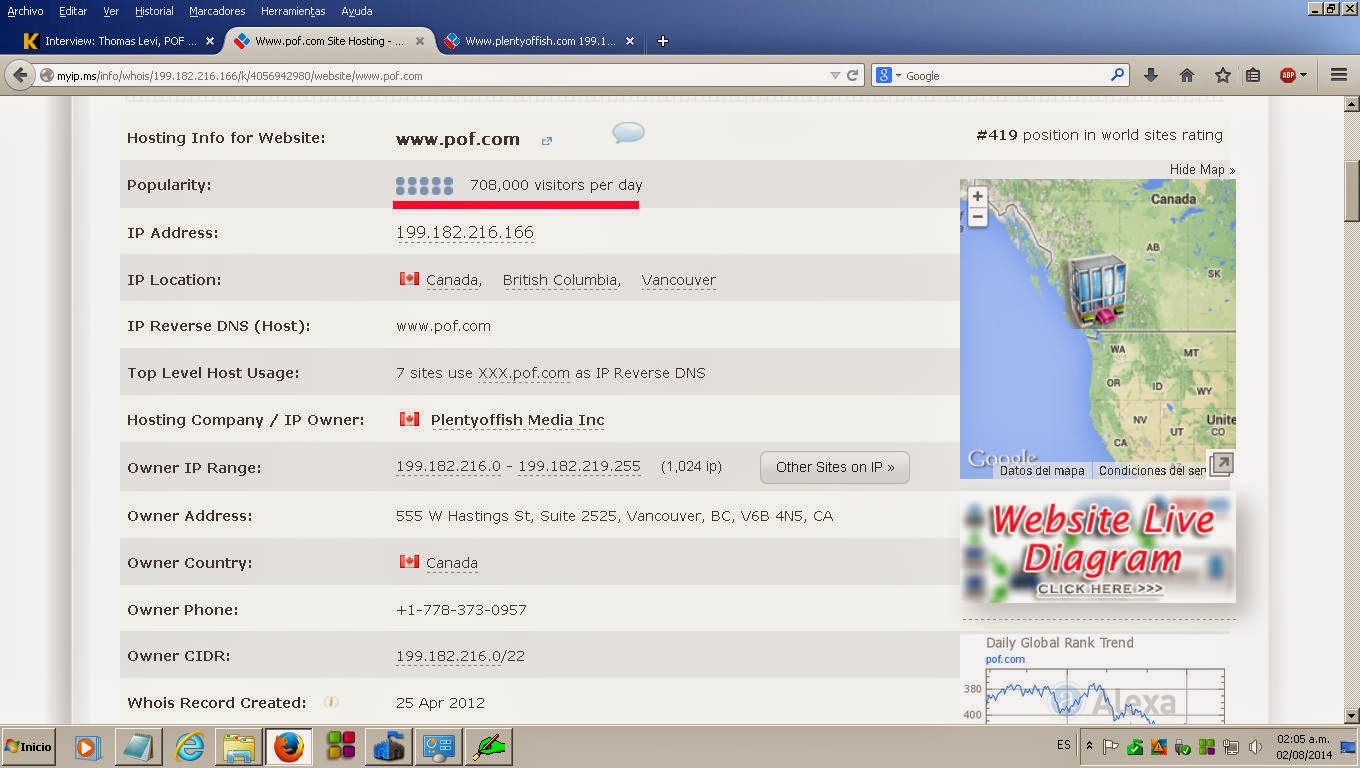Click the British Columbia link
The width and height of the screenshot is (1360, 768).
(560, 280)
